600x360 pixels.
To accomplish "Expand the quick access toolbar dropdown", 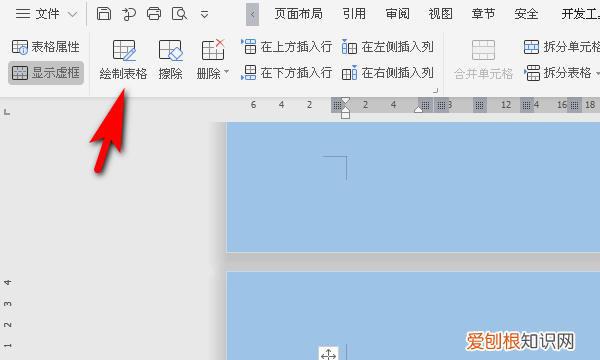I will [x=204, y=15].
